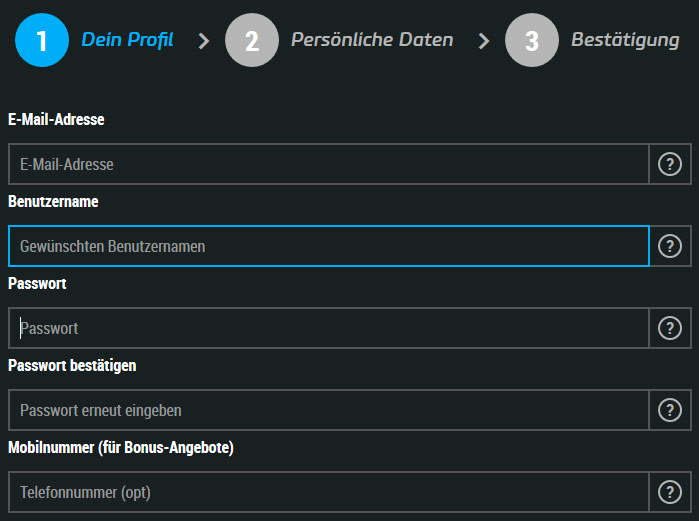Focus the E-Mail-Adresse input field
The image size is (699, 521).
329,164
